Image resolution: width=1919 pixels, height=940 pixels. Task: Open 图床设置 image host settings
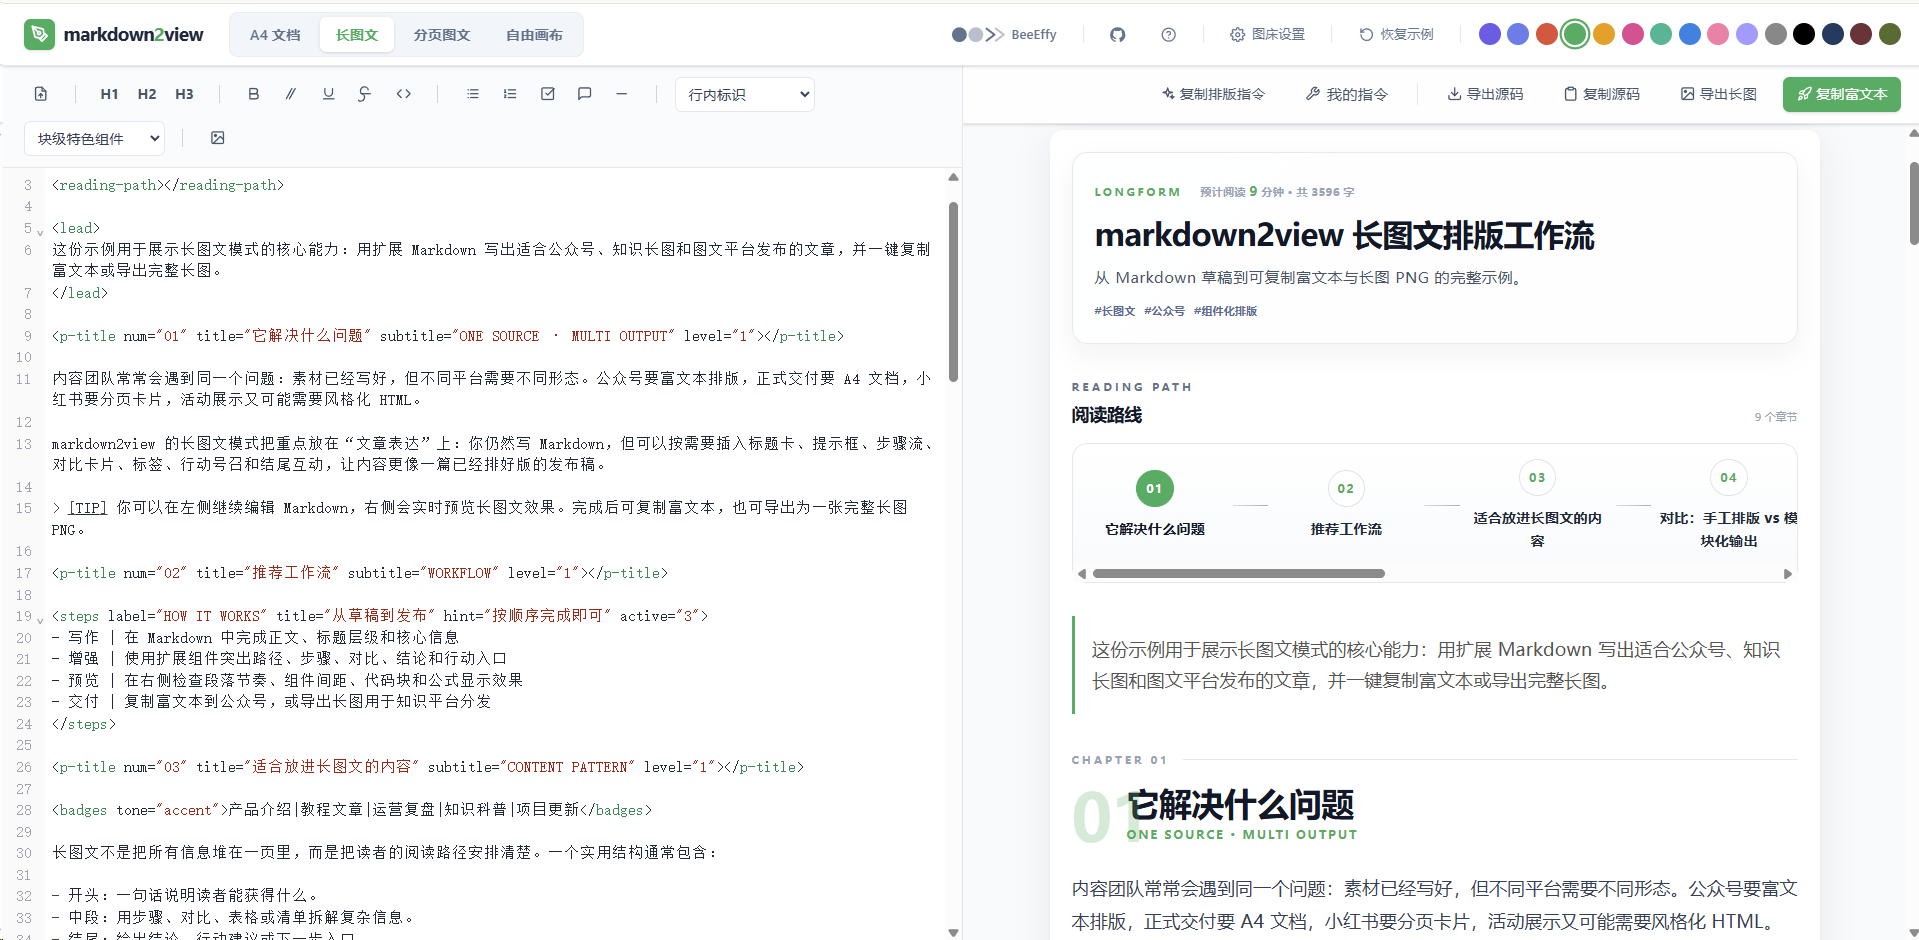point(1268,34)
